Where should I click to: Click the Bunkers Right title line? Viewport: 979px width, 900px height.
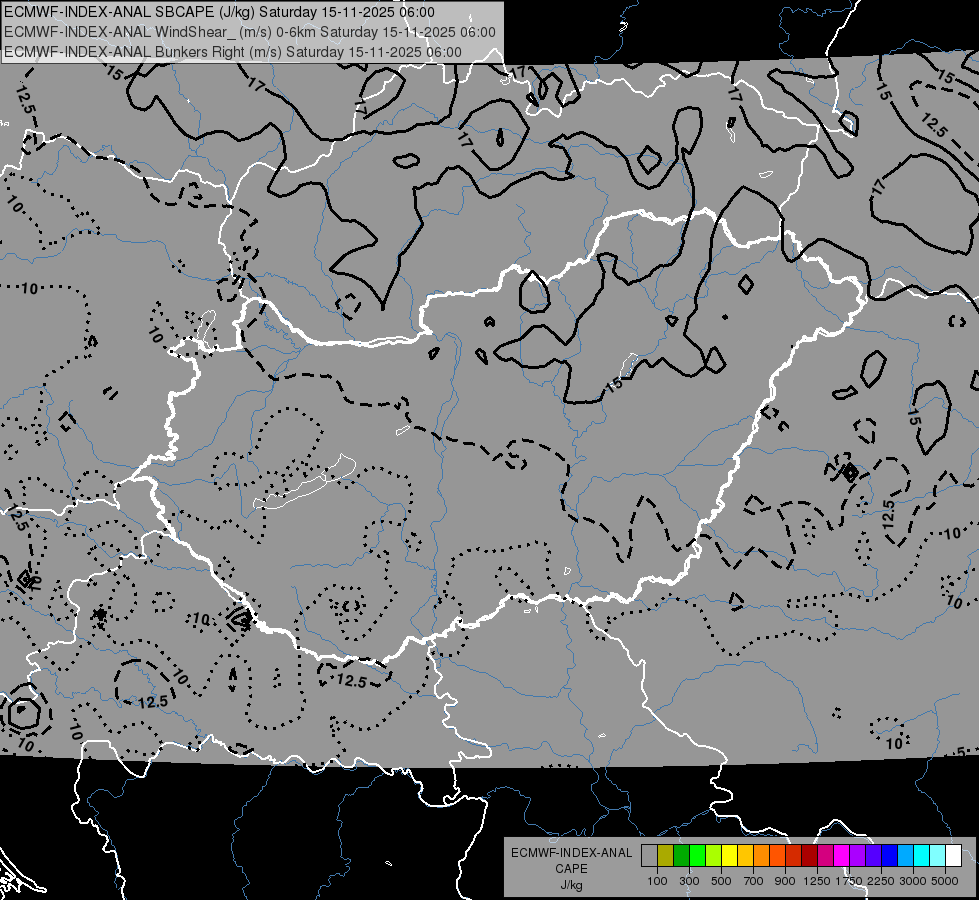233,52
